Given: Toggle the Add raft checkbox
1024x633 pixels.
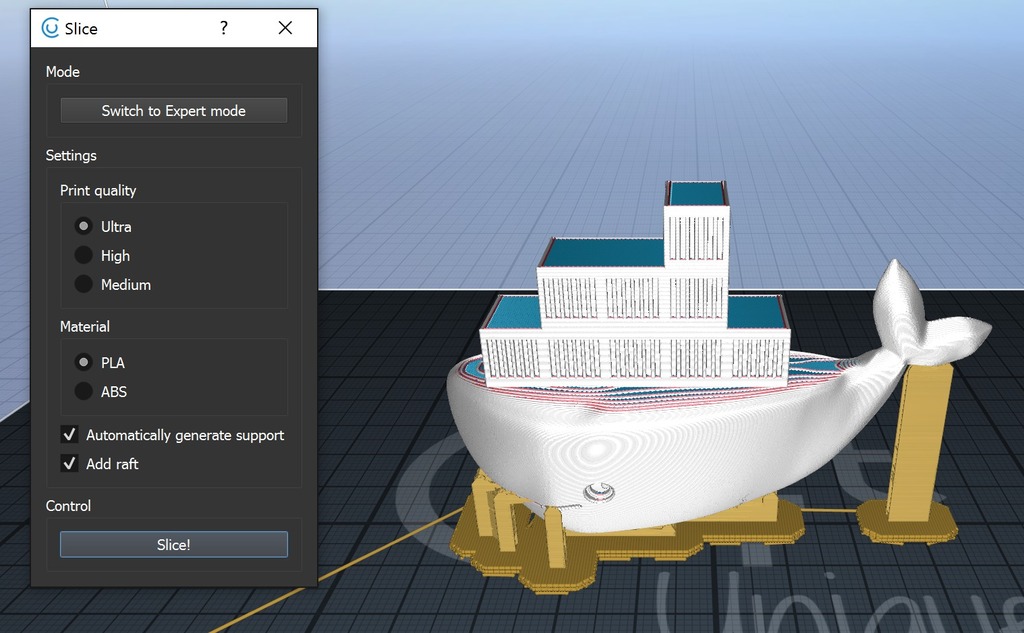Looking at the screenshot, I should (69, 463).
